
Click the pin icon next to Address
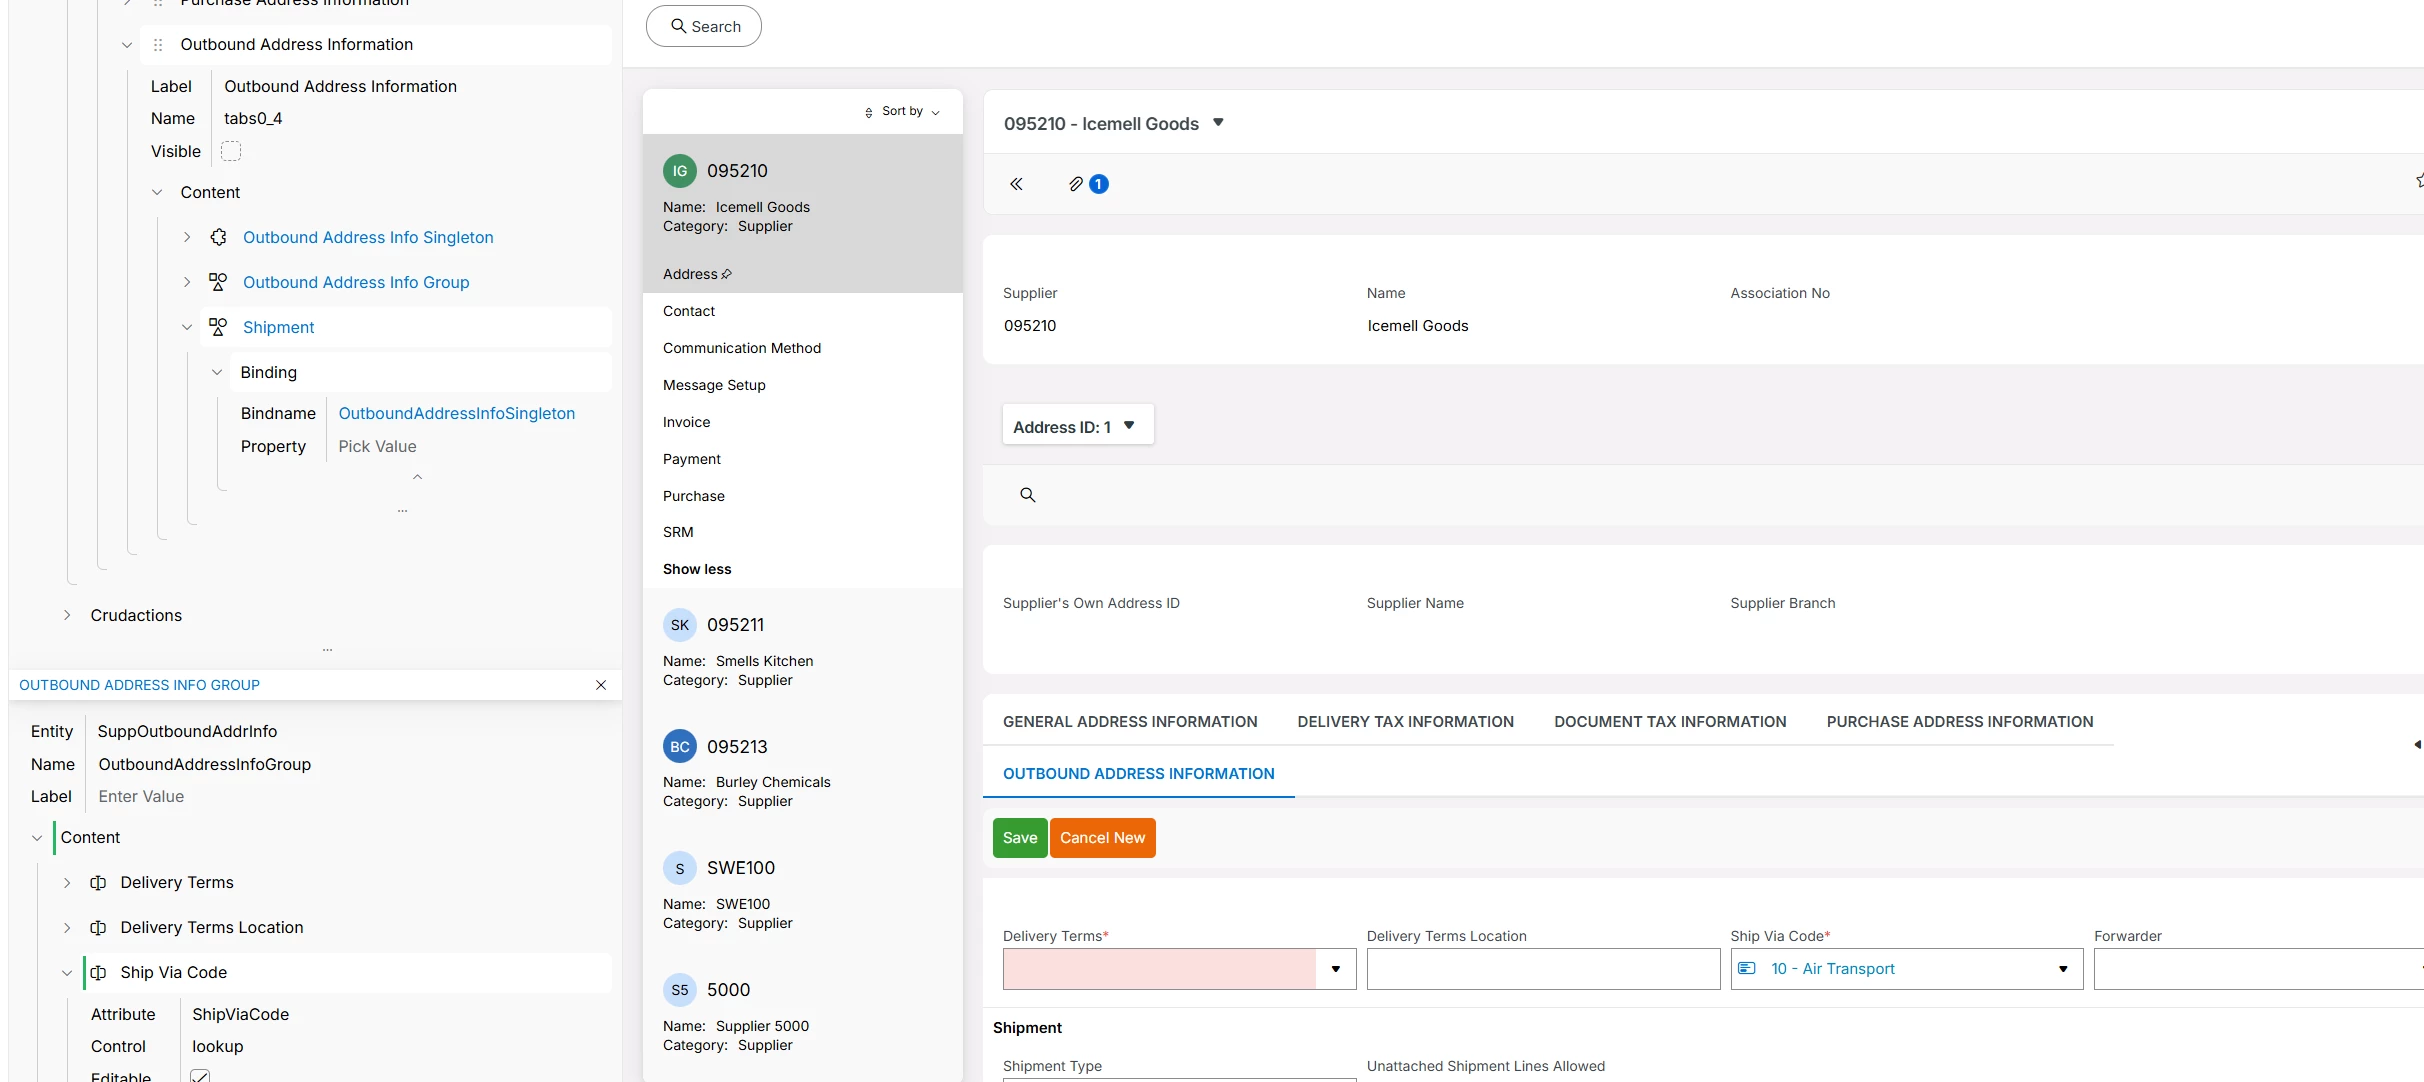727,274
